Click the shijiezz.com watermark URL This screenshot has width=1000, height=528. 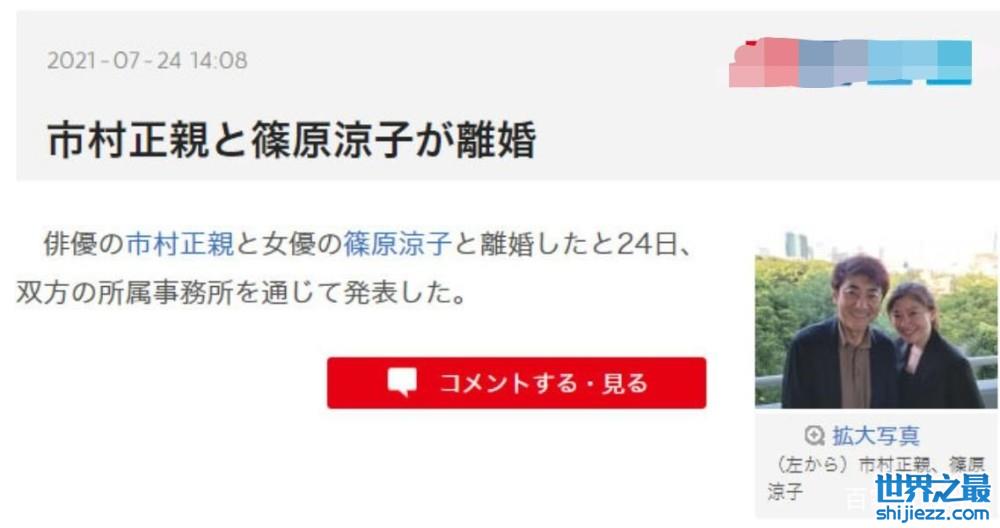coord(933,513)
